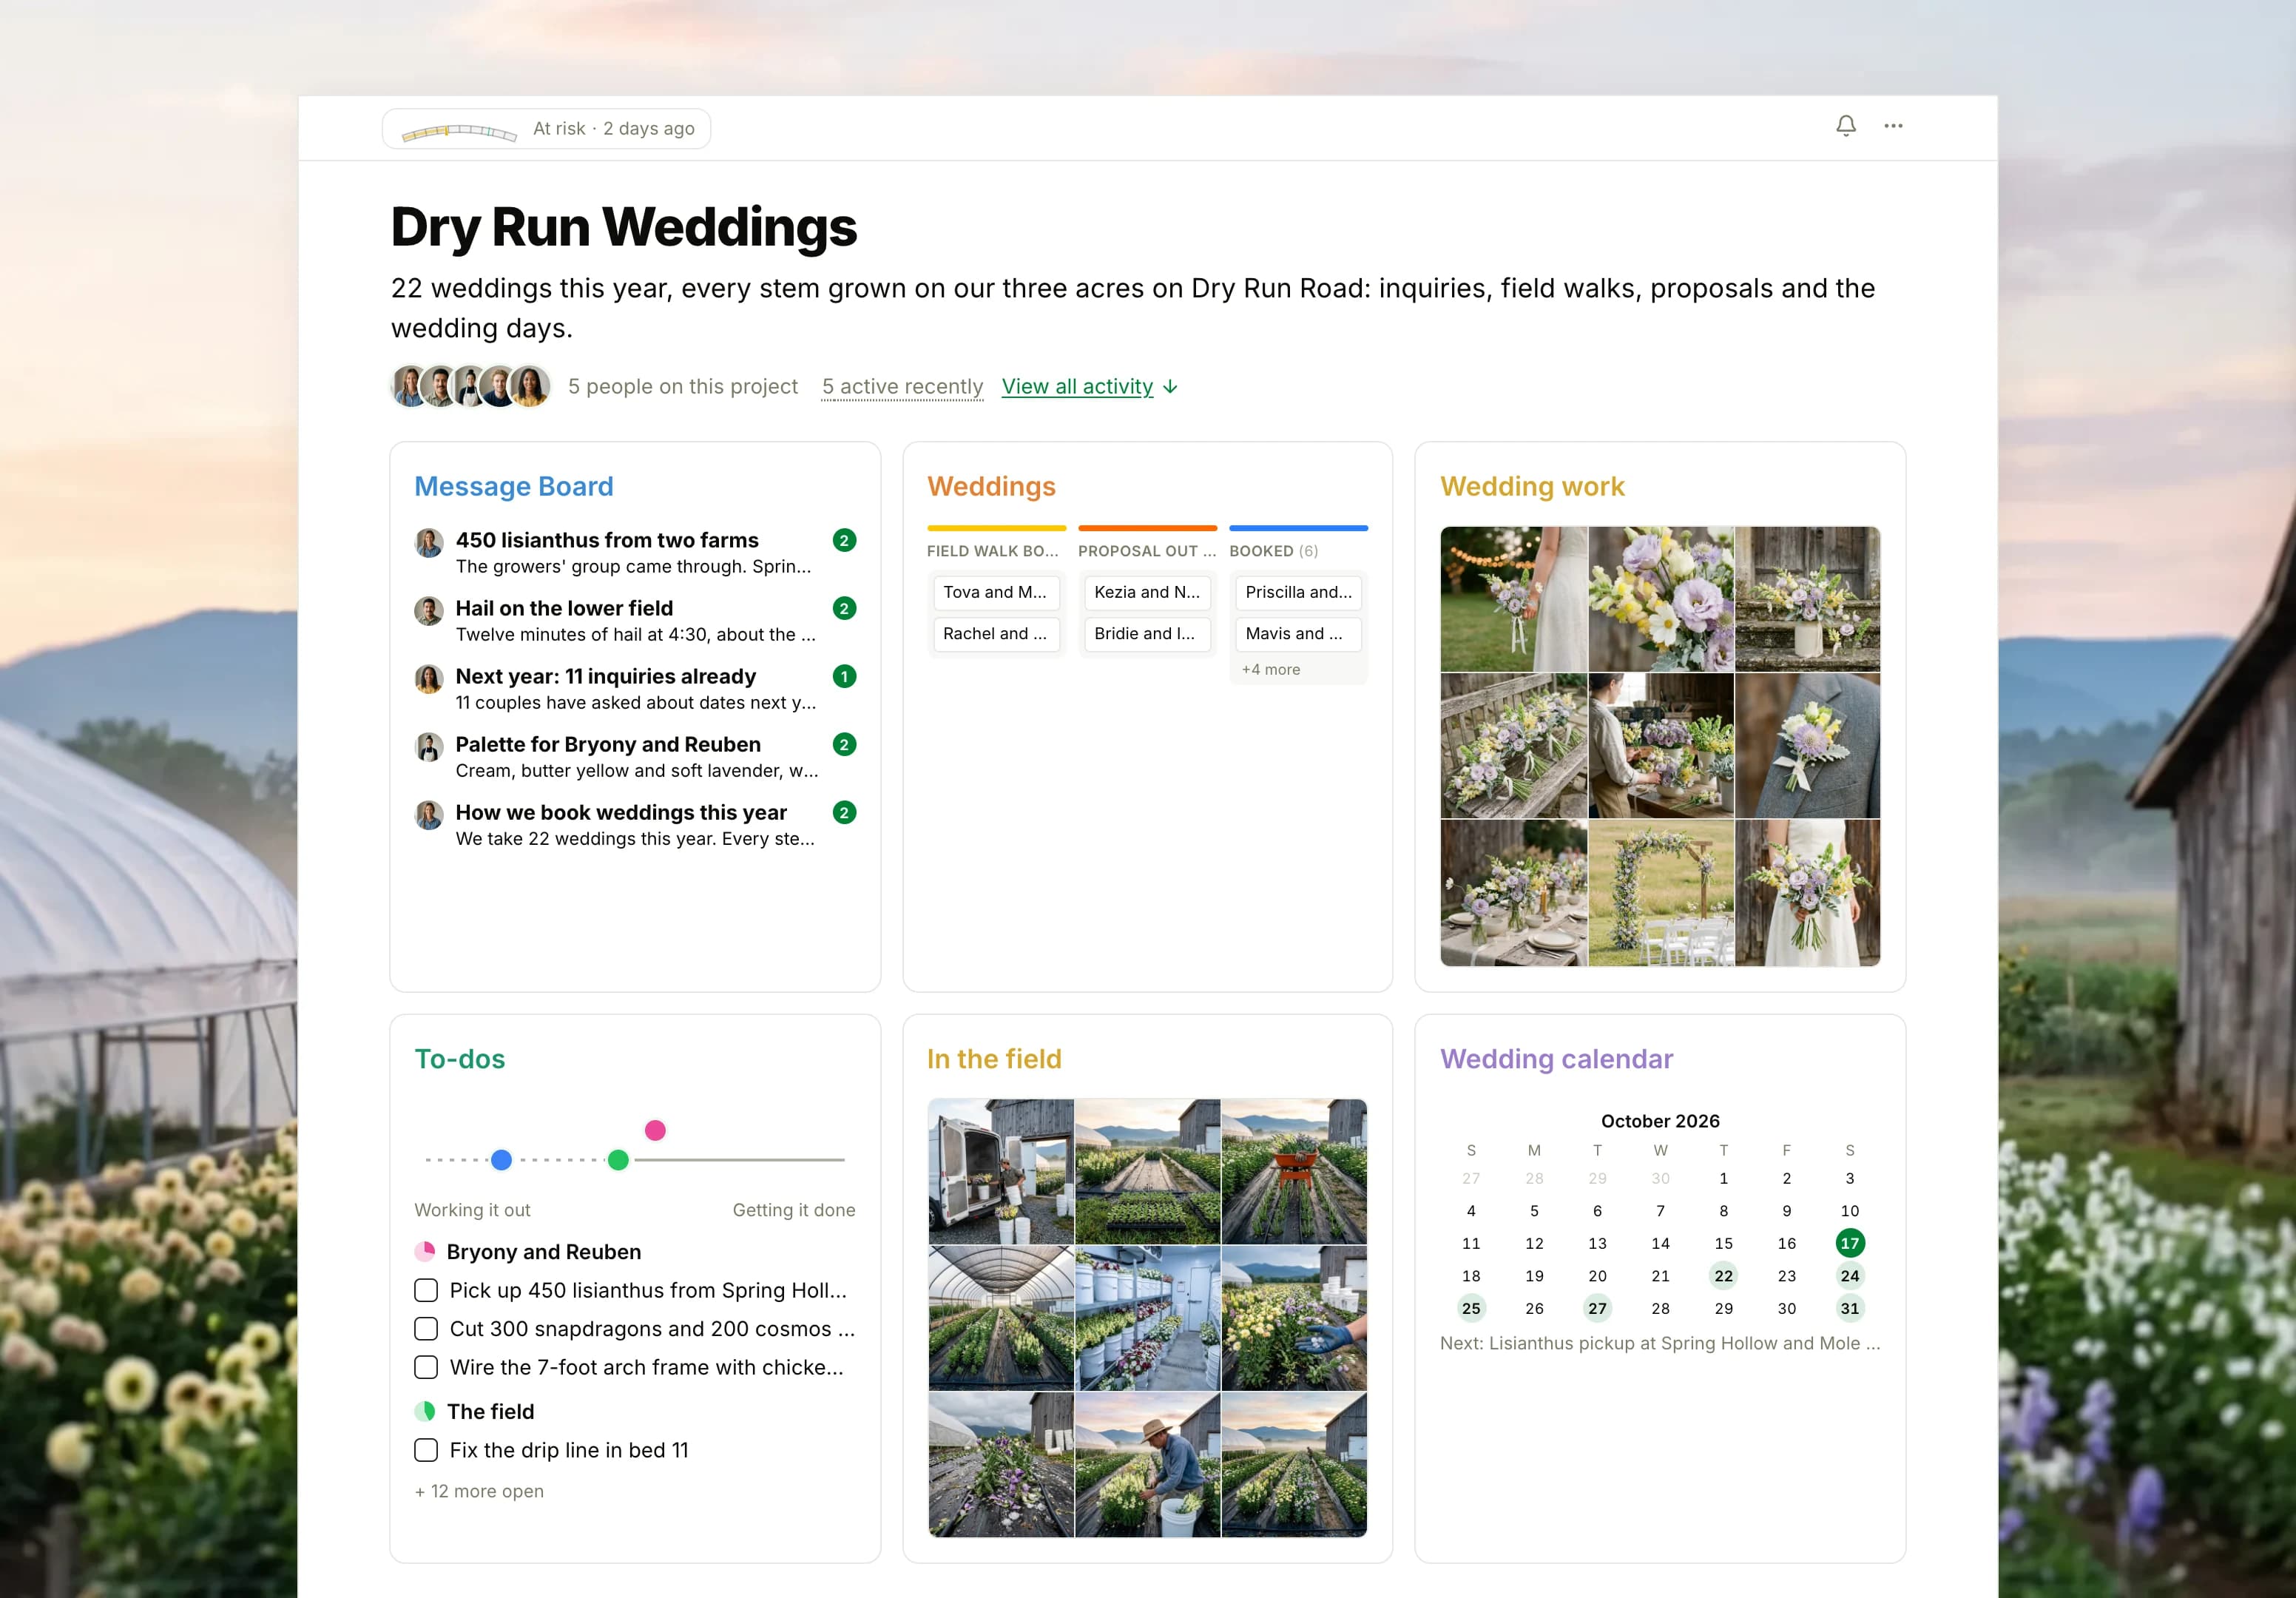Viewport: 2296px width, 1598px height.
Task: Select October 17 on wedding calendar
Action: tap(1849, 1243)
